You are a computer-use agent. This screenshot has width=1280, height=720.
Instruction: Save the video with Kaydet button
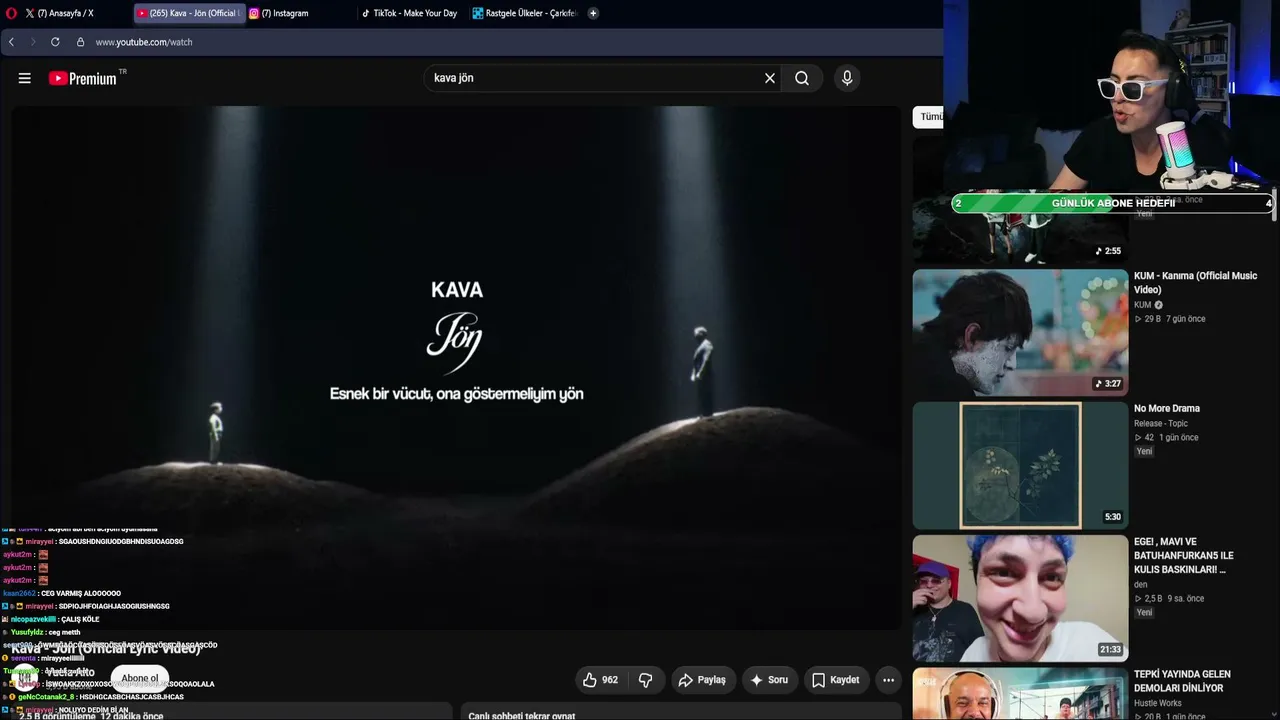(835, 680)
